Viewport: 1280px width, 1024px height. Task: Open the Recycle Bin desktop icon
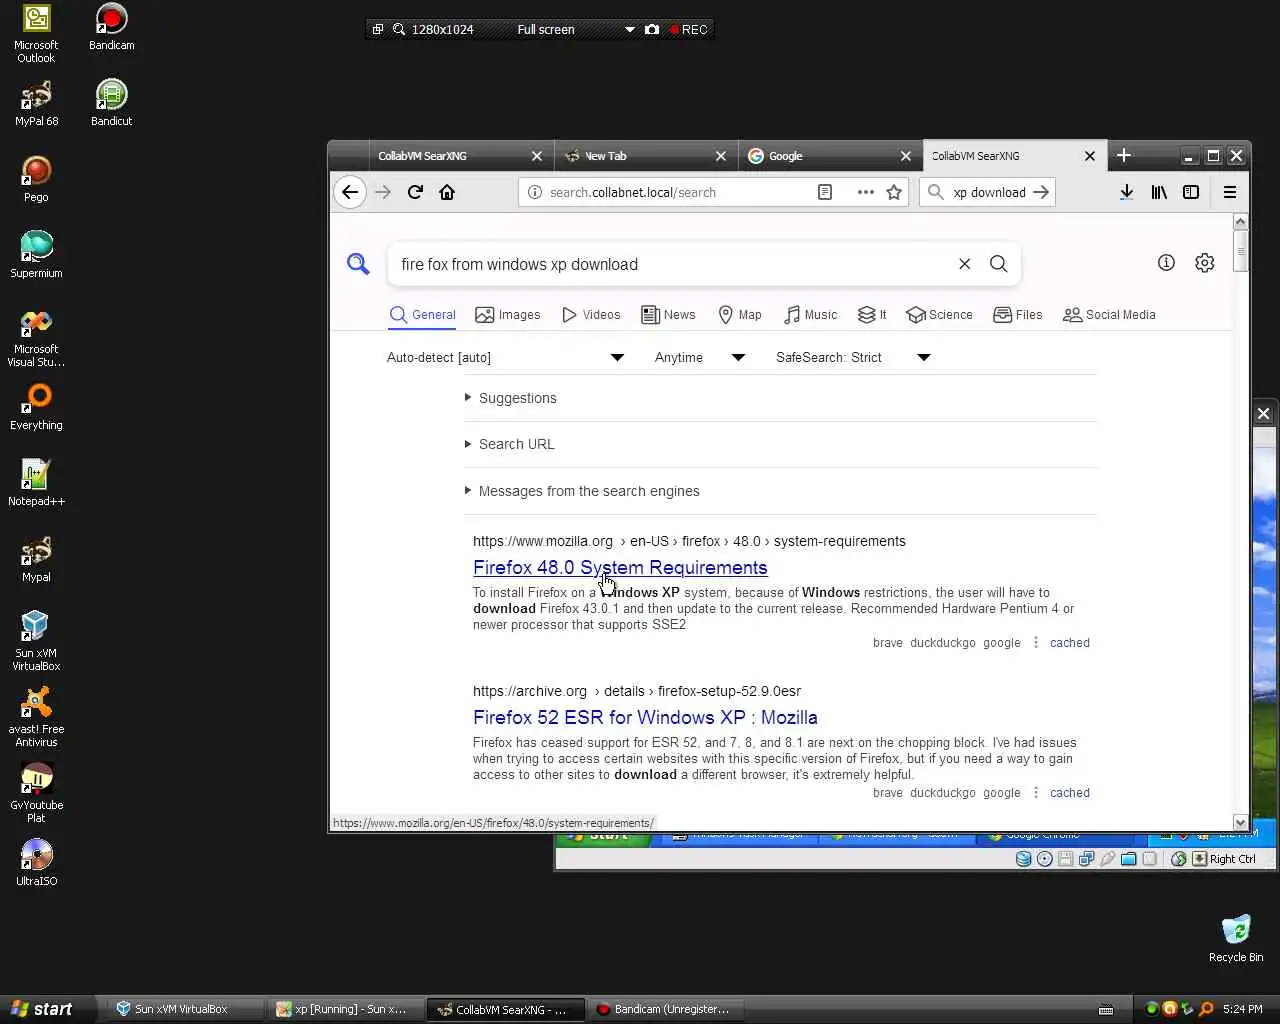click(1236, 939)
